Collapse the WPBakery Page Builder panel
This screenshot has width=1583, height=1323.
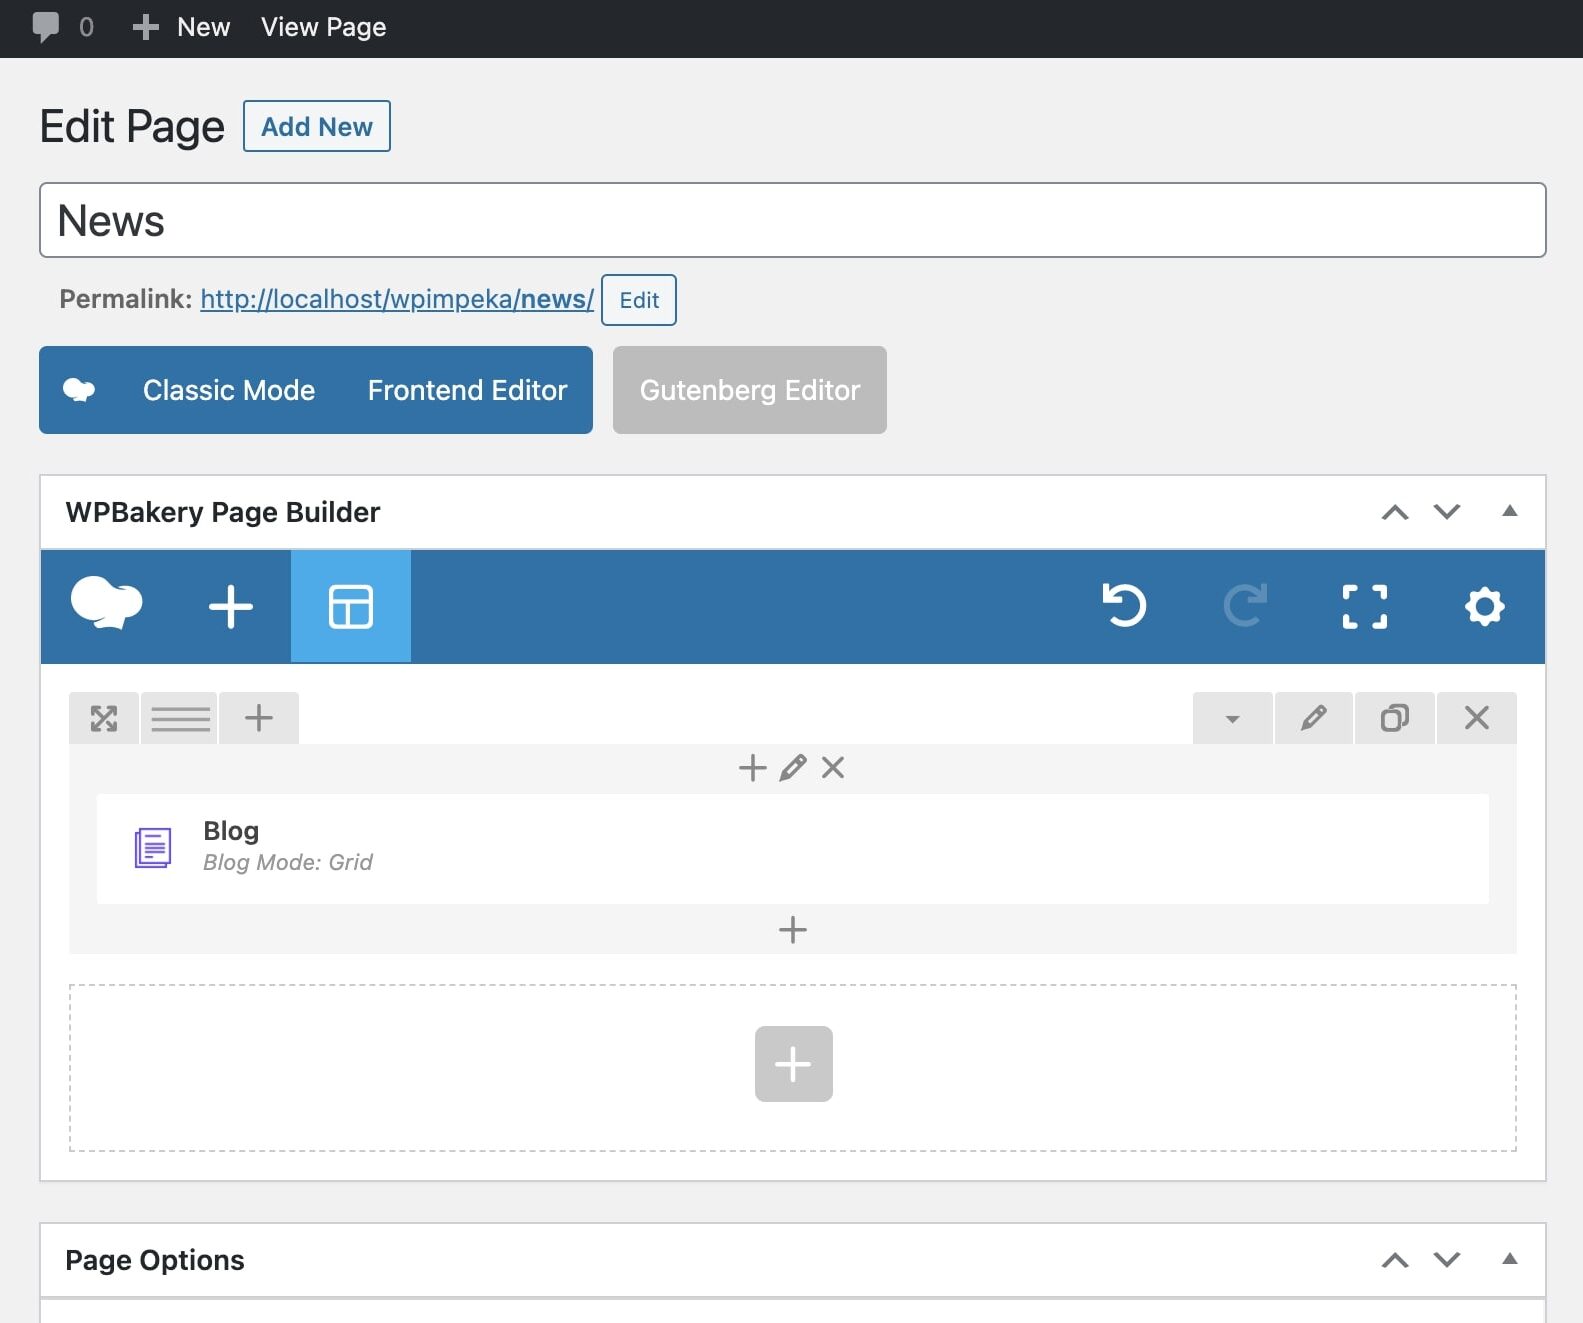[1510, 511]
